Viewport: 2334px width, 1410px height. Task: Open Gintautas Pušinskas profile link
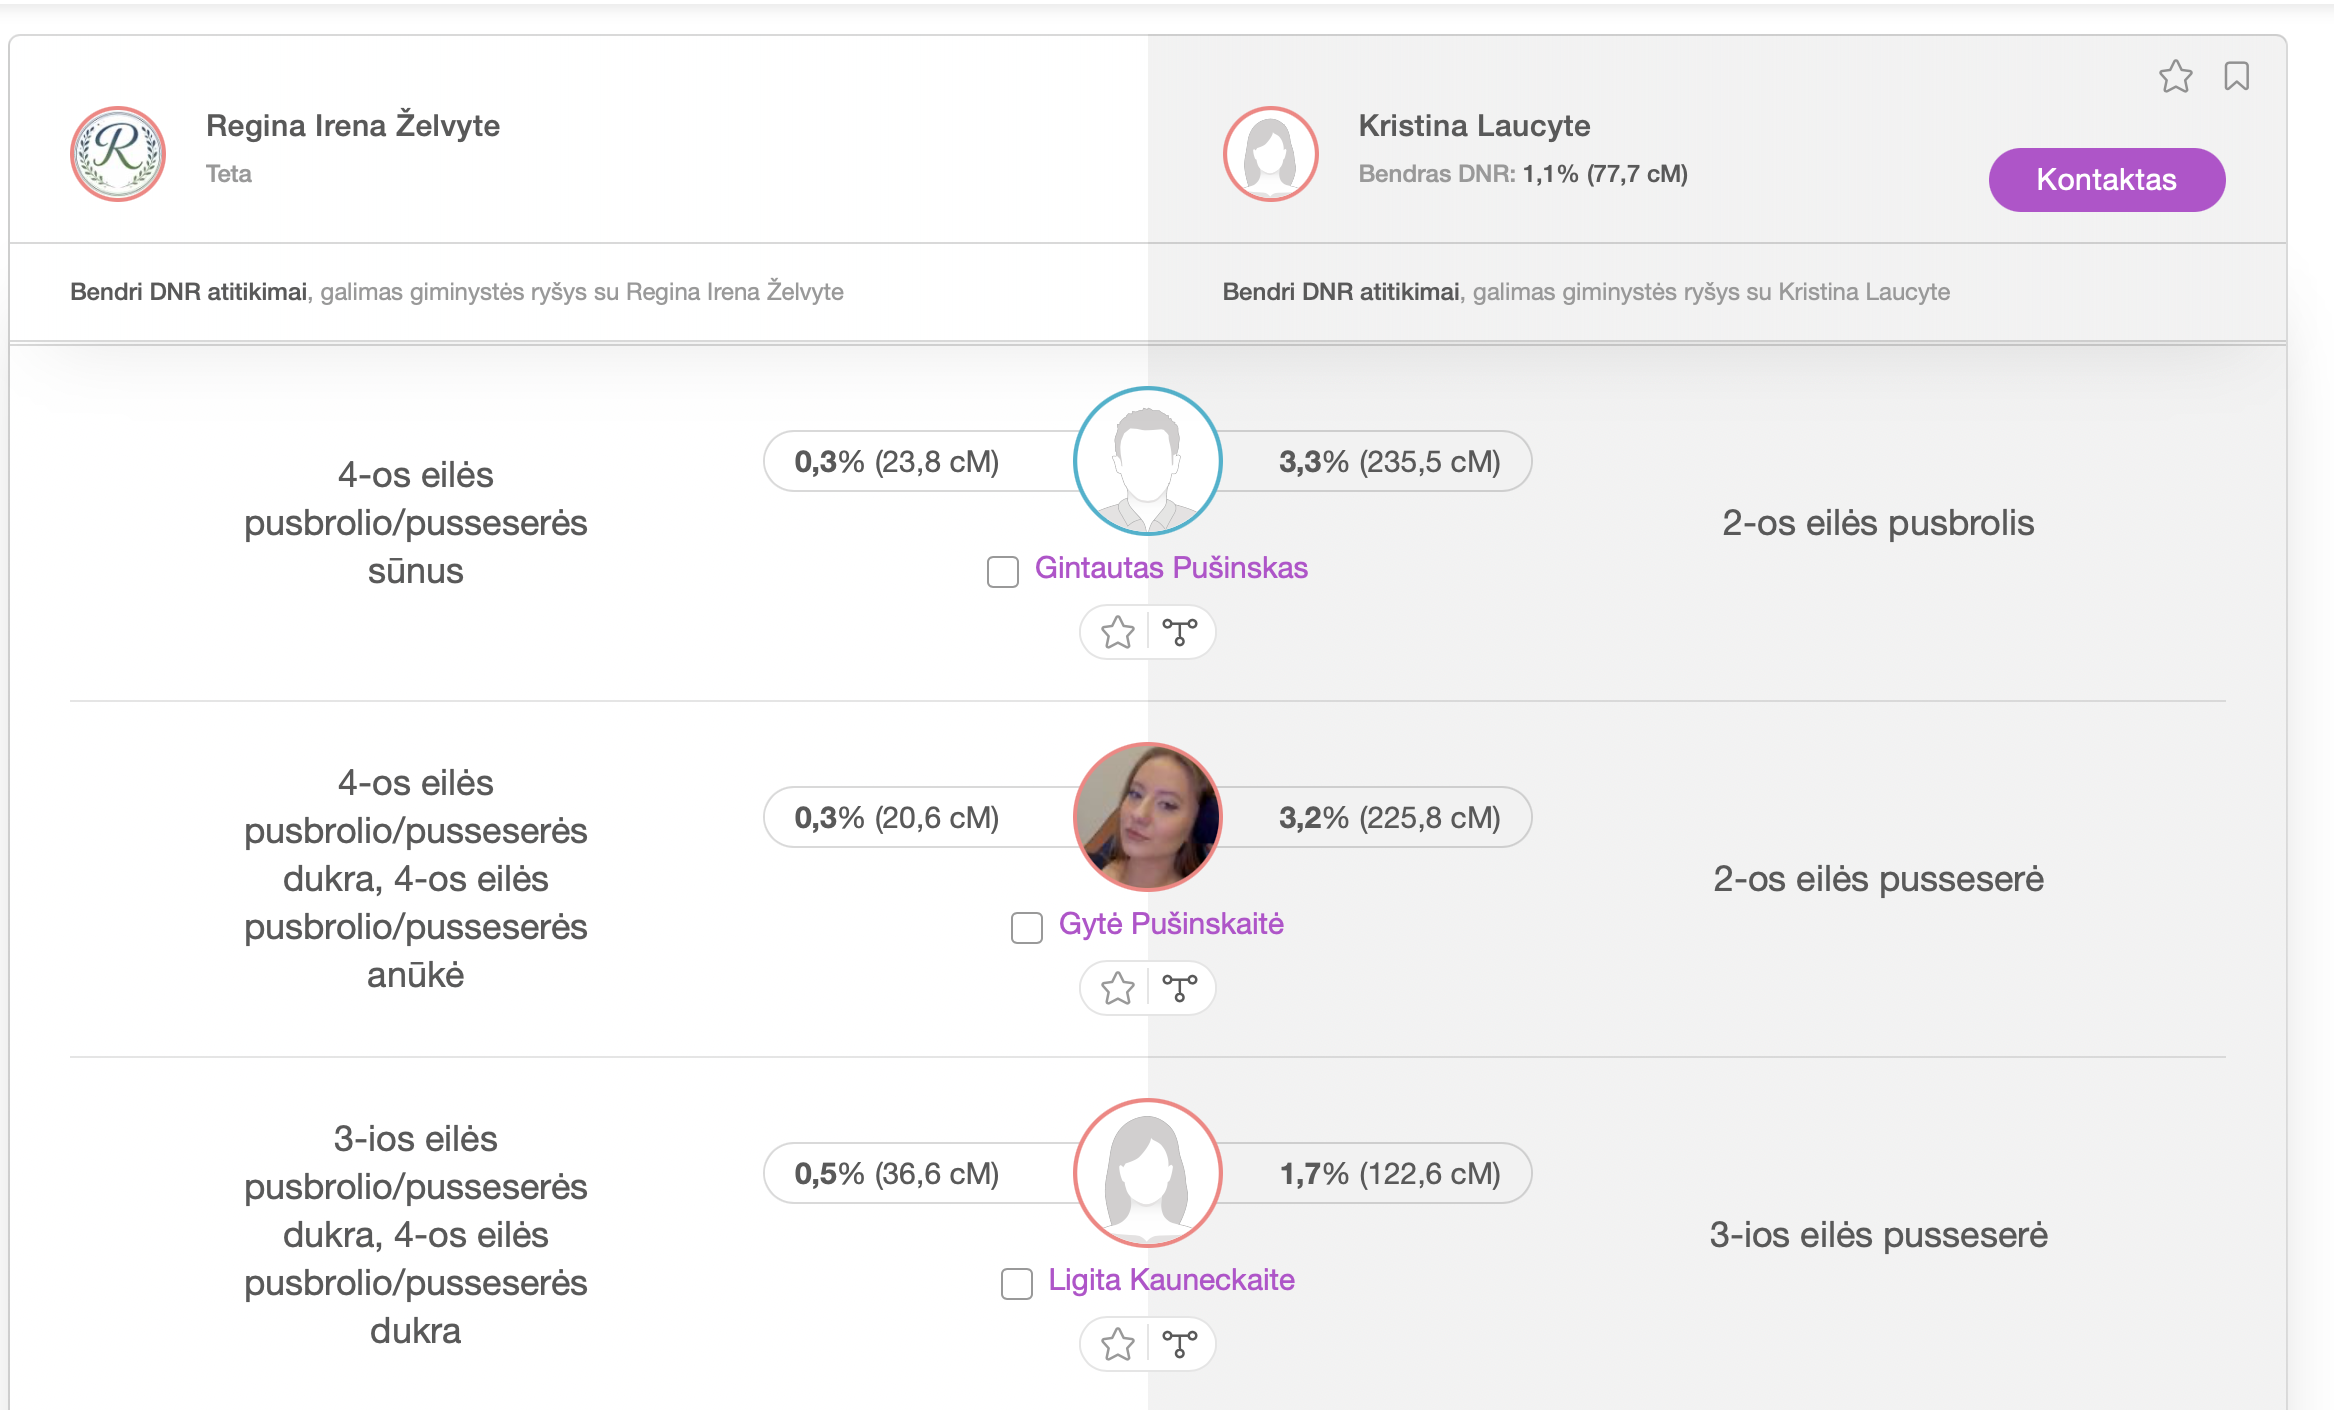click(x=1171, y=567)
